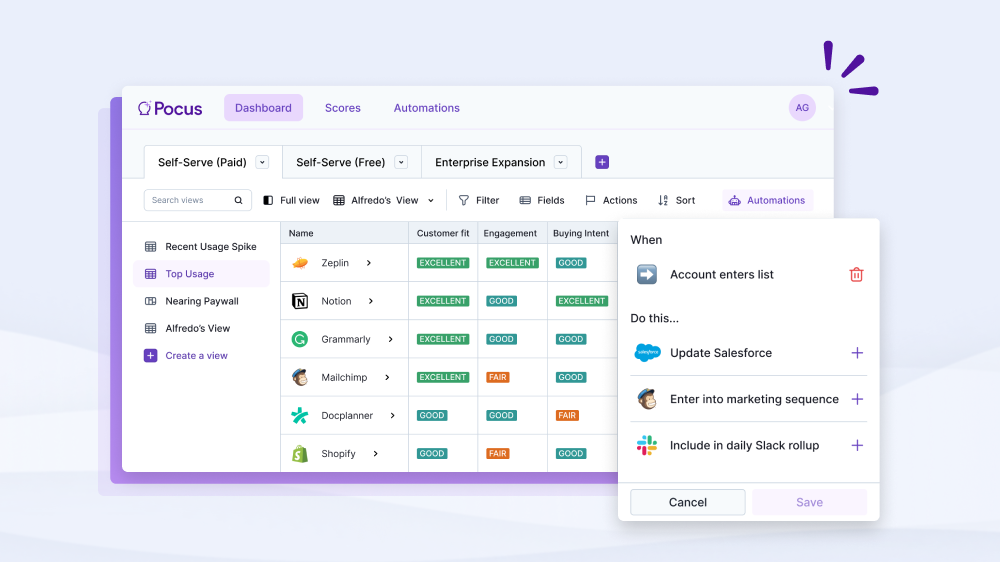Click the Account enters list arrow icon
This screenshot has height=562, width=1000.
pos(647,274)
